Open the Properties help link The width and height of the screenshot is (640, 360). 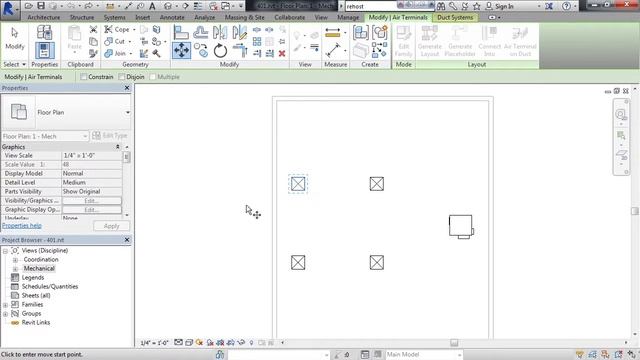[22, 226]
